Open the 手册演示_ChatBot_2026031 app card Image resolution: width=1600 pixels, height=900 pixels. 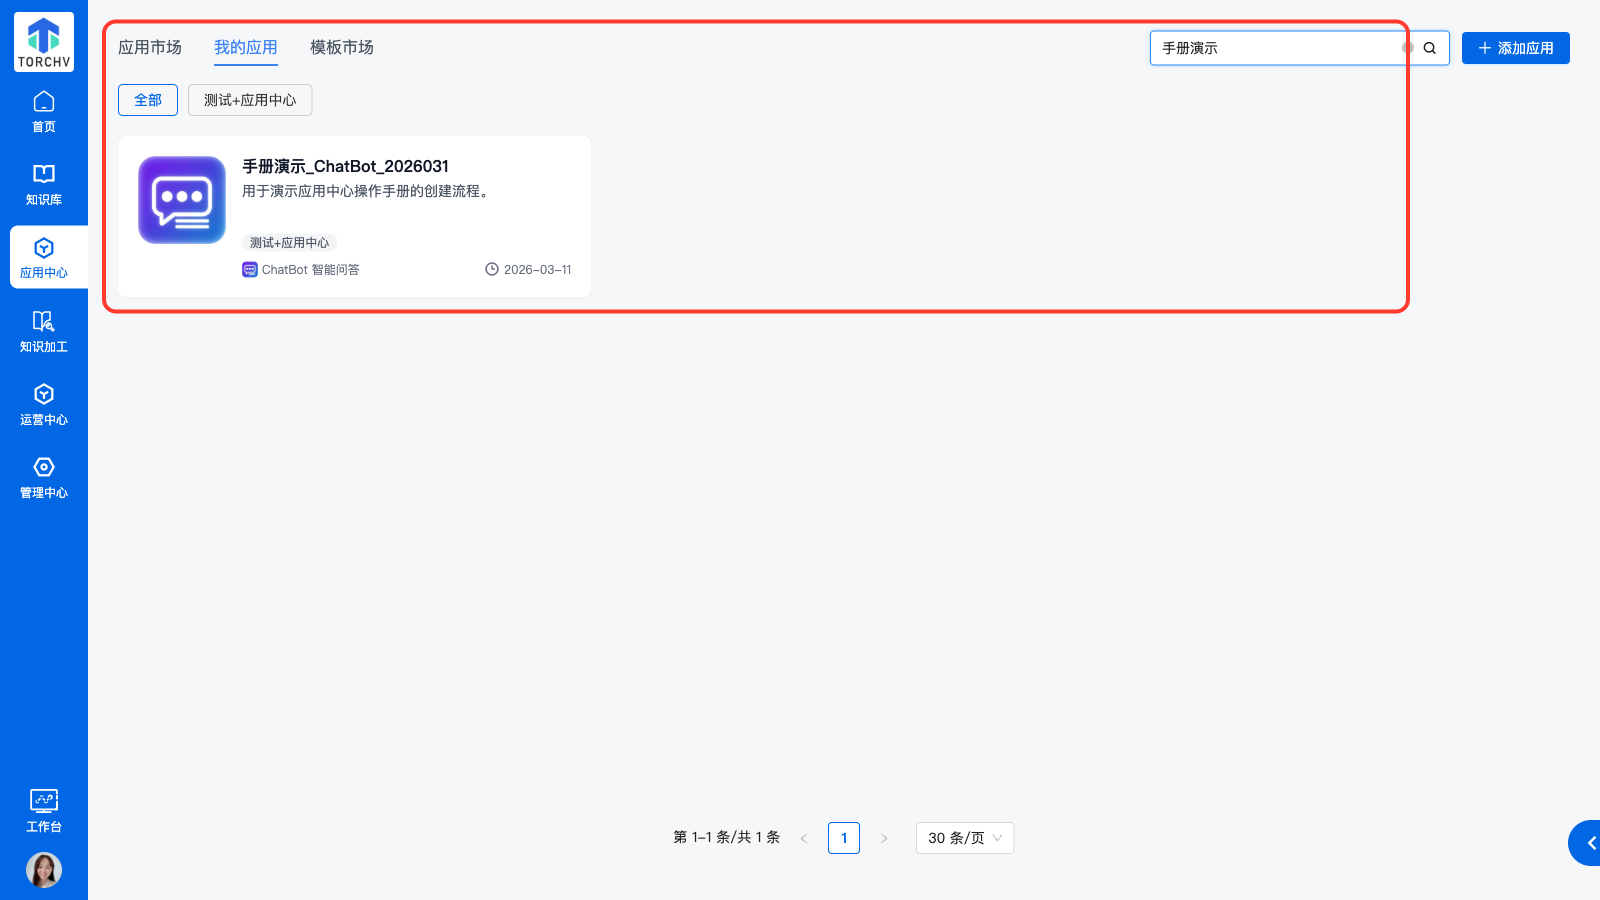coord(354,216)
